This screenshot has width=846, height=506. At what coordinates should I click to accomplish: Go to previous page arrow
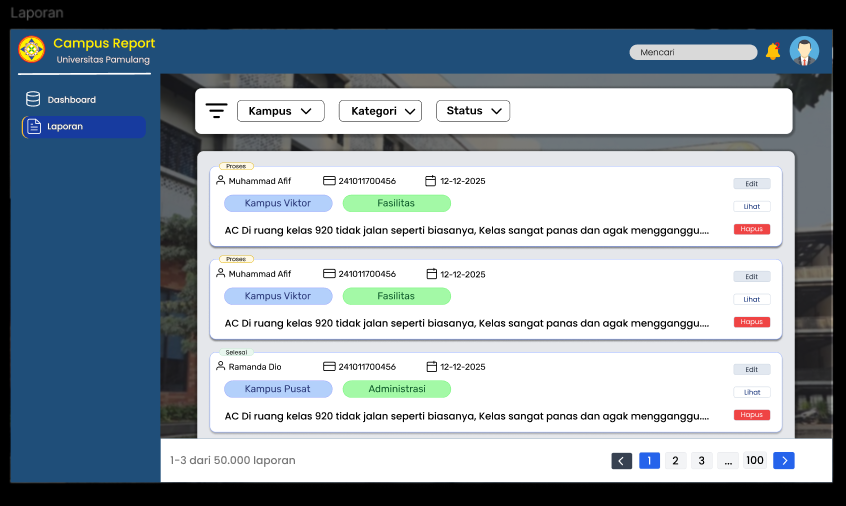tap(622, 461)
